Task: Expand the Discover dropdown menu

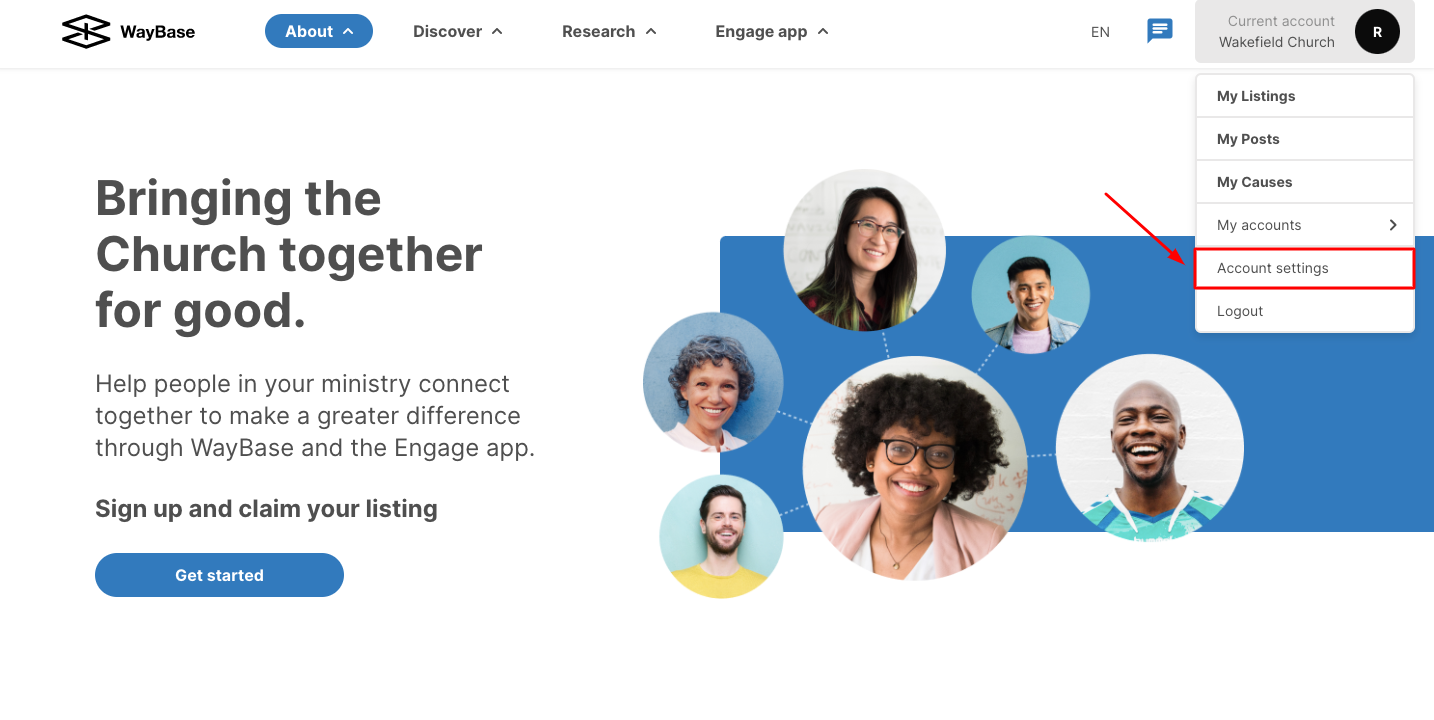Action: point(458,31)
